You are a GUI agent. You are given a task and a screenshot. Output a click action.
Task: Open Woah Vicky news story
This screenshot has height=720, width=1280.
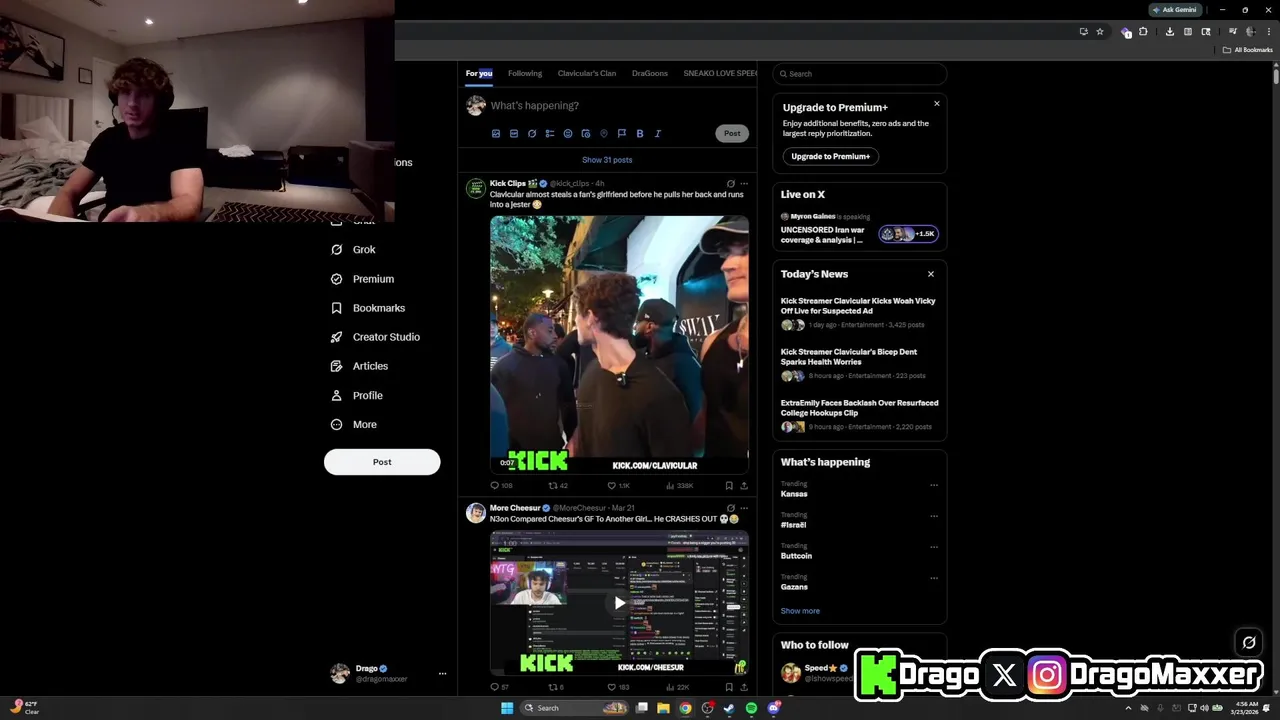860,311
